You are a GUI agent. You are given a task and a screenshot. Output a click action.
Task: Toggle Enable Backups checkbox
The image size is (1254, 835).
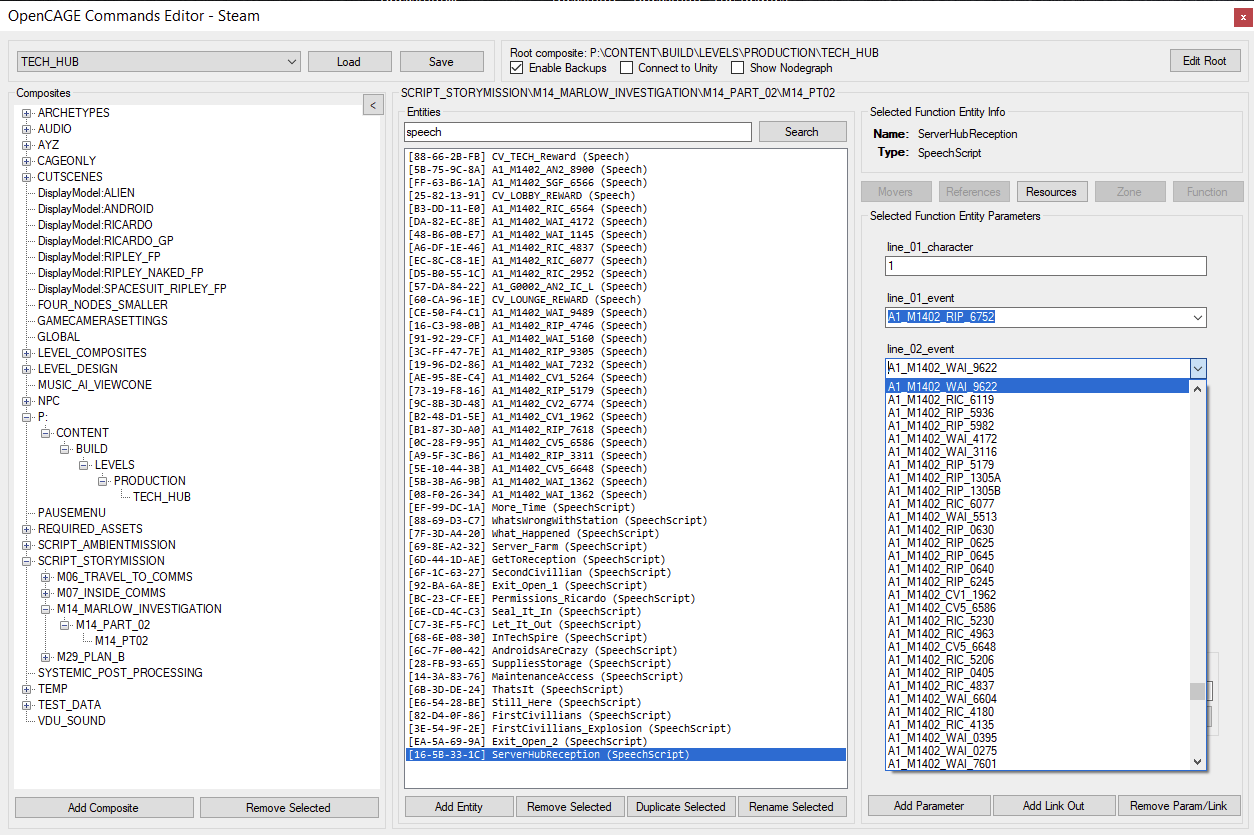click(x=516, y=68)
